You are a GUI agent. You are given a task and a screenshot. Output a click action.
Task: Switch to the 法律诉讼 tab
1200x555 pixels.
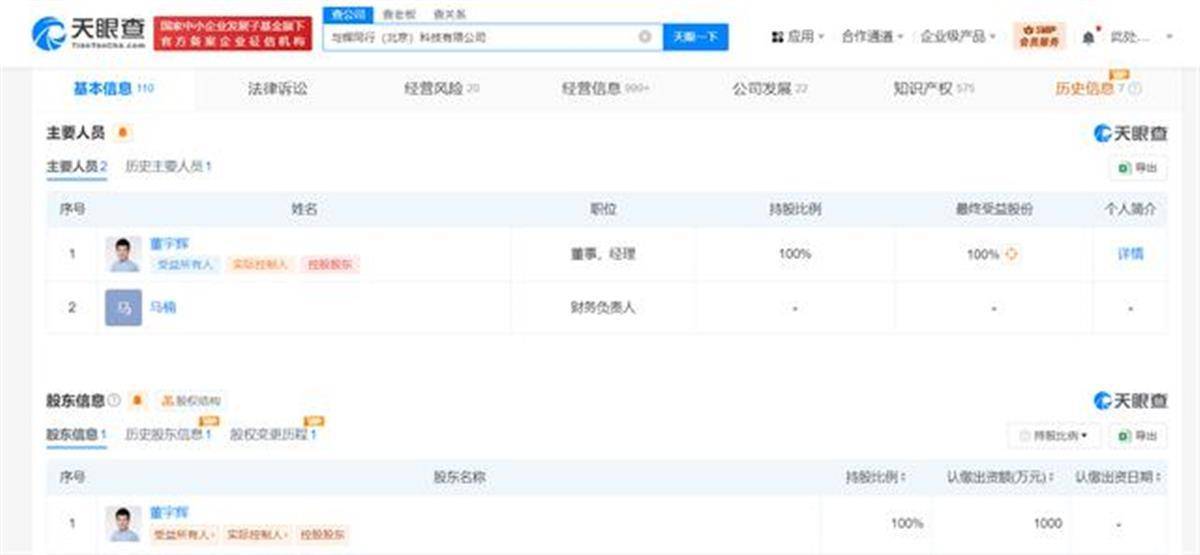coord(277,89)
